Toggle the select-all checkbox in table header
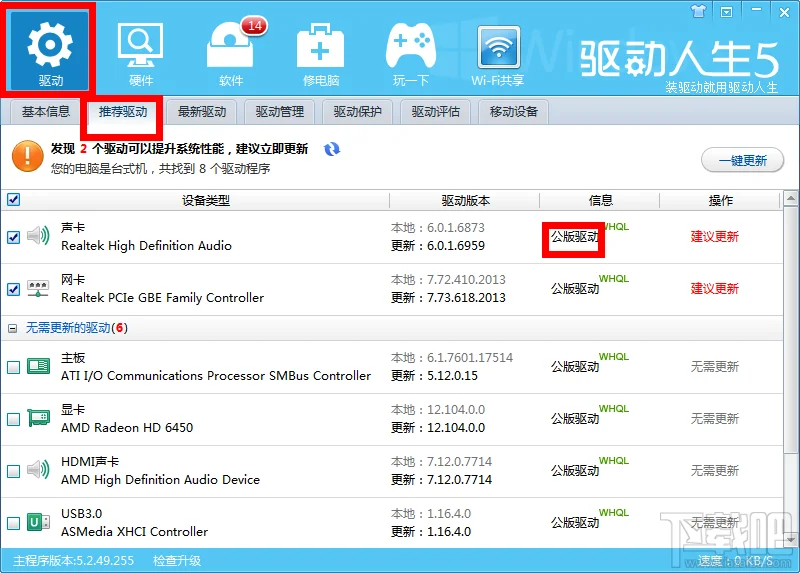The image size is (800, 573). [x=13, y=199]
